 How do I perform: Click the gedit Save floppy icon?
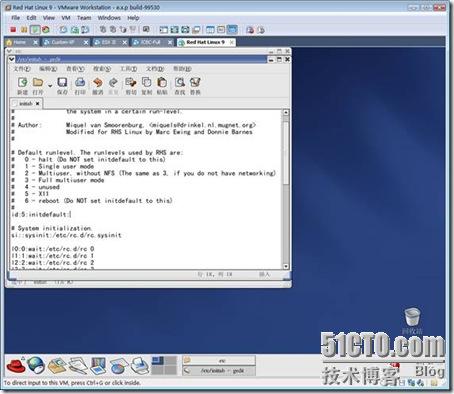click(62, 82)
